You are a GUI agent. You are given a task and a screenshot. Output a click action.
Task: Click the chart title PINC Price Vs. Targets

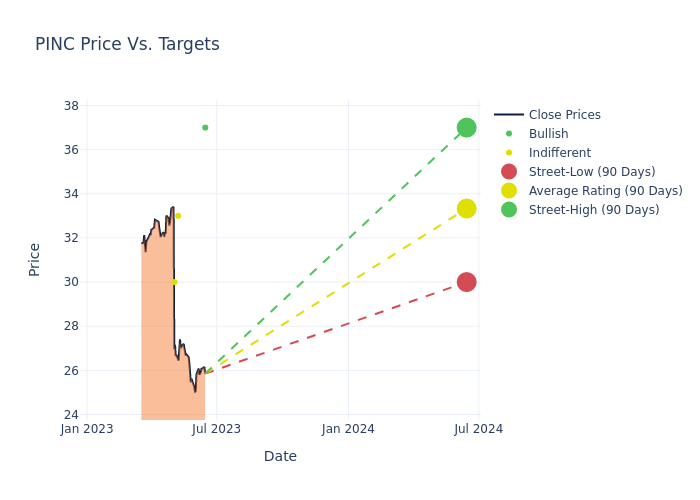(127, 45)
